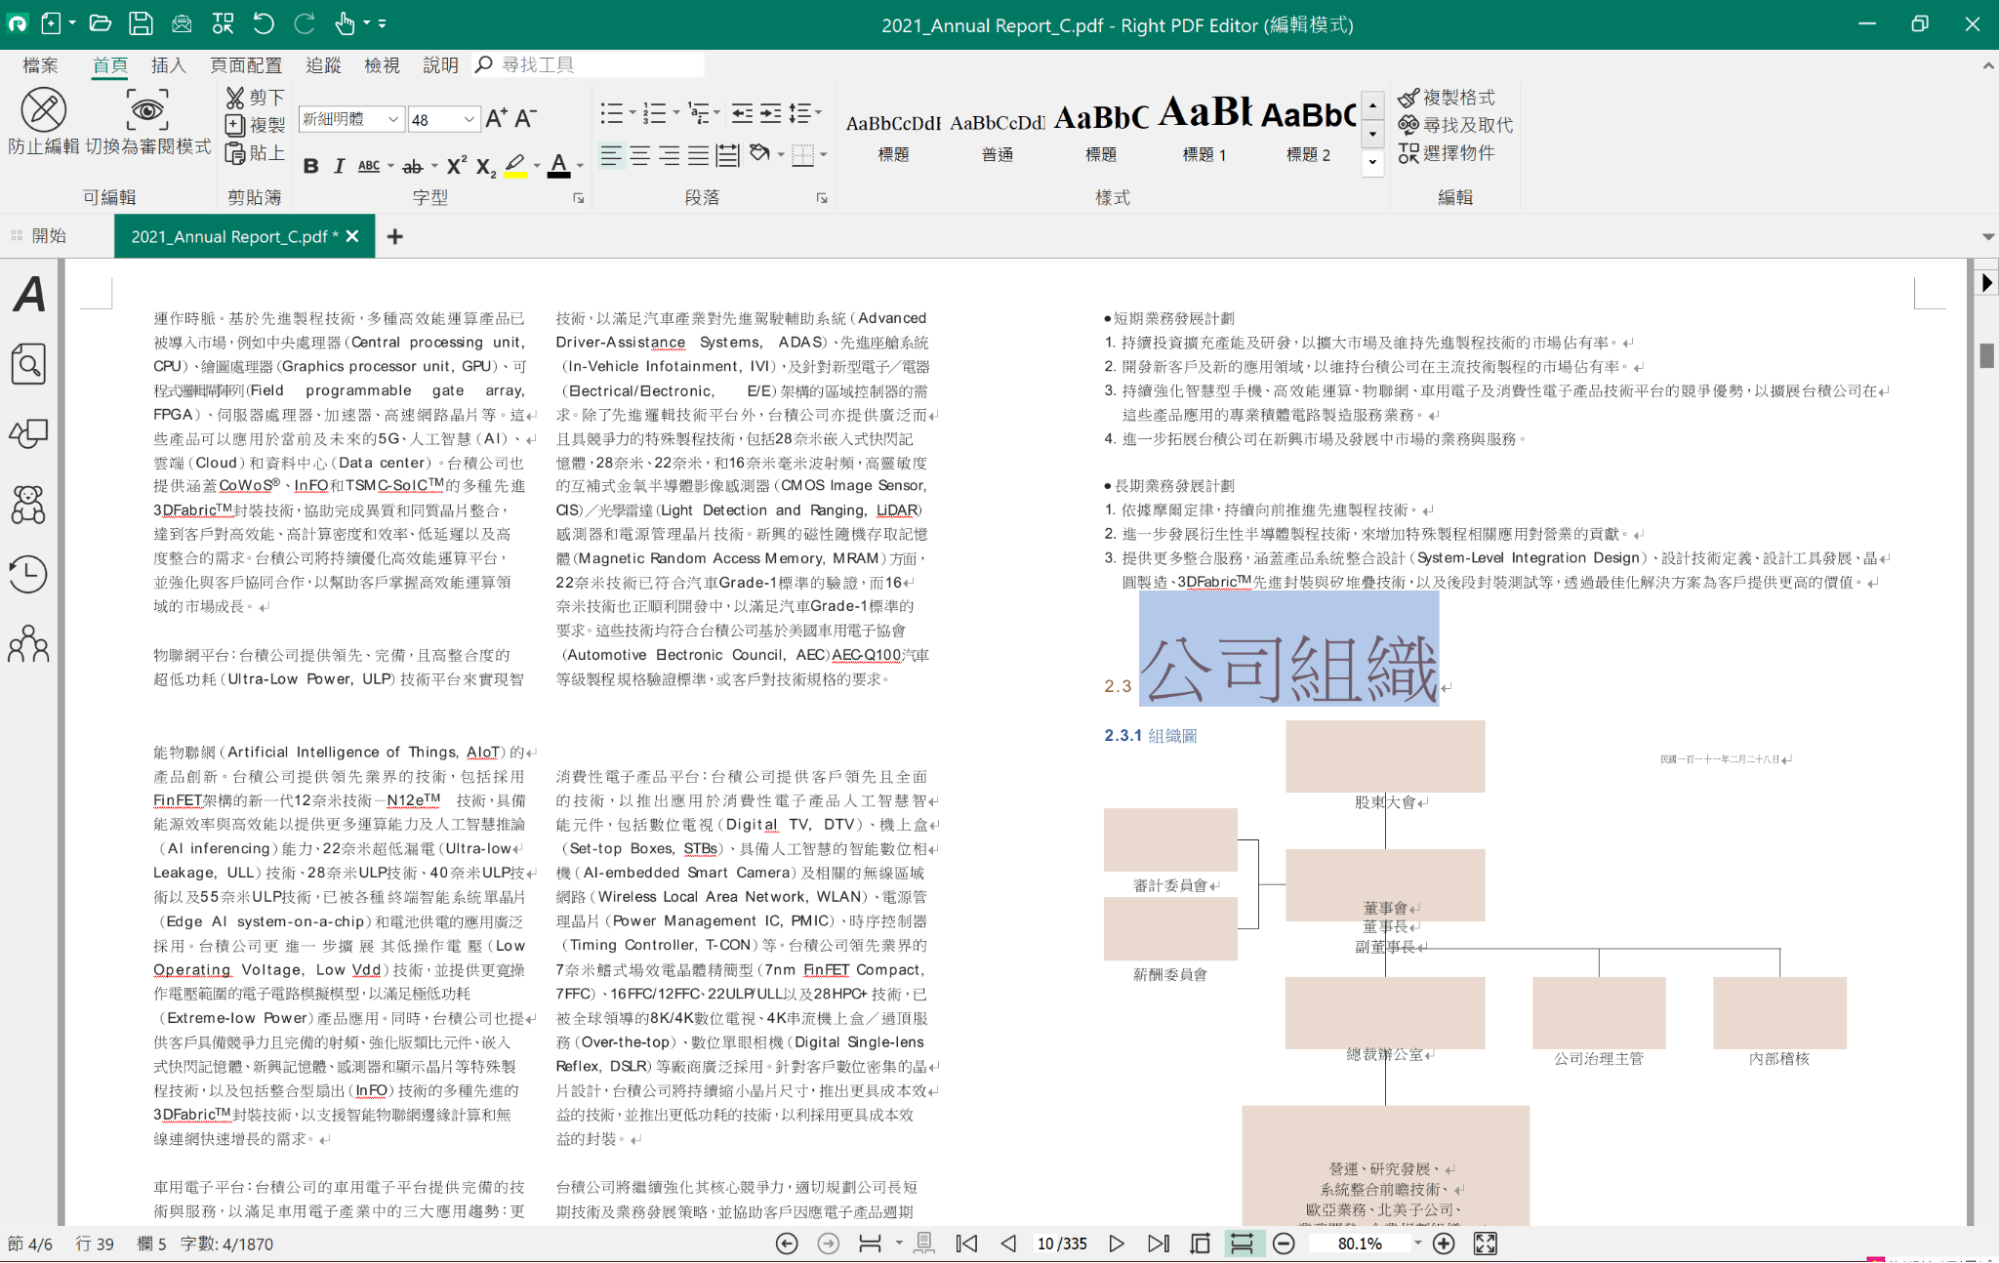Screen dimensions: 1999x1263
Task: Open the search panel in left sidebar
Action: point(28,364)
